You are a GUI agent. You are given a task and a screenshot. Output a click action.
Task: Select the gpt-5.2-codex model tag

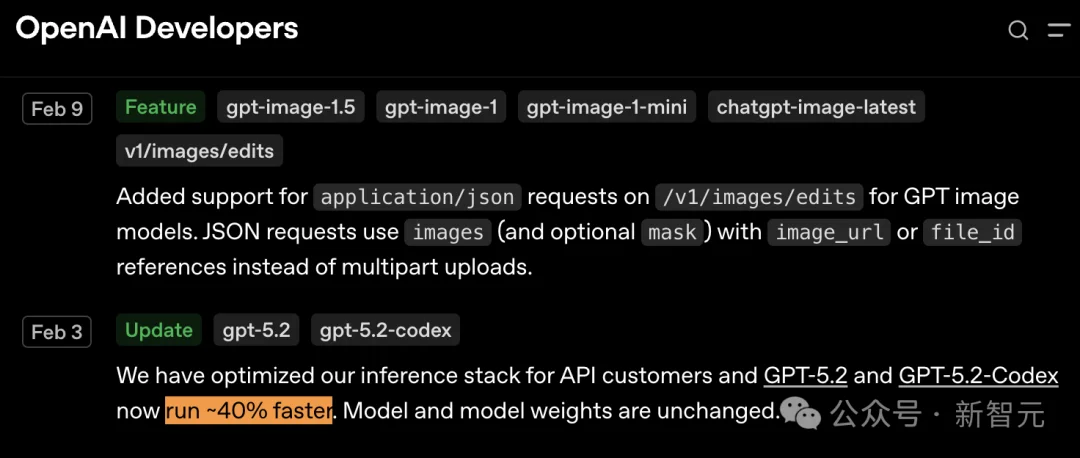tap(385, 330)
